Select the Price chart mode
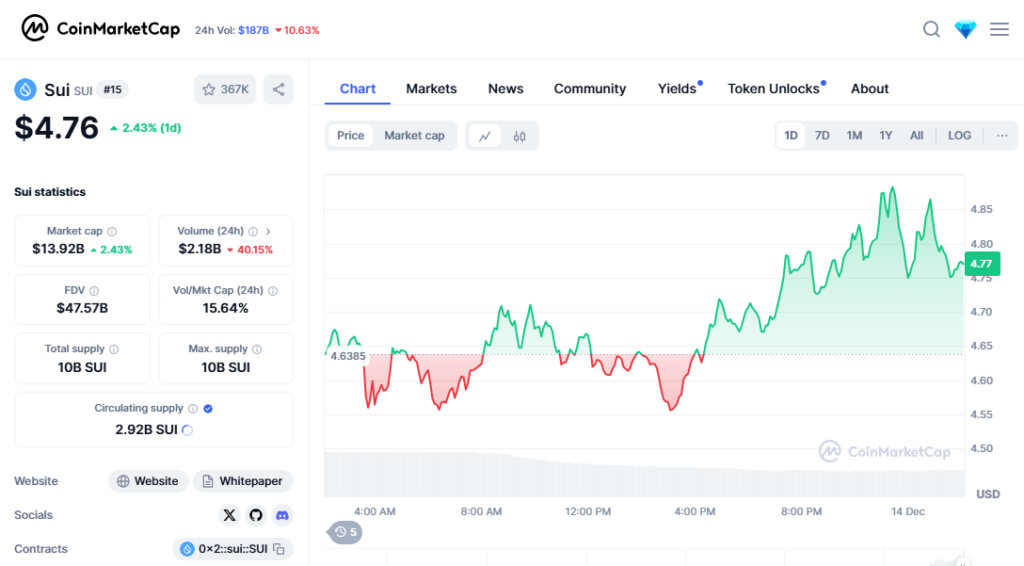Image resolution: width=1024 pixels, height=566 pixels. [x=351, y=136]
